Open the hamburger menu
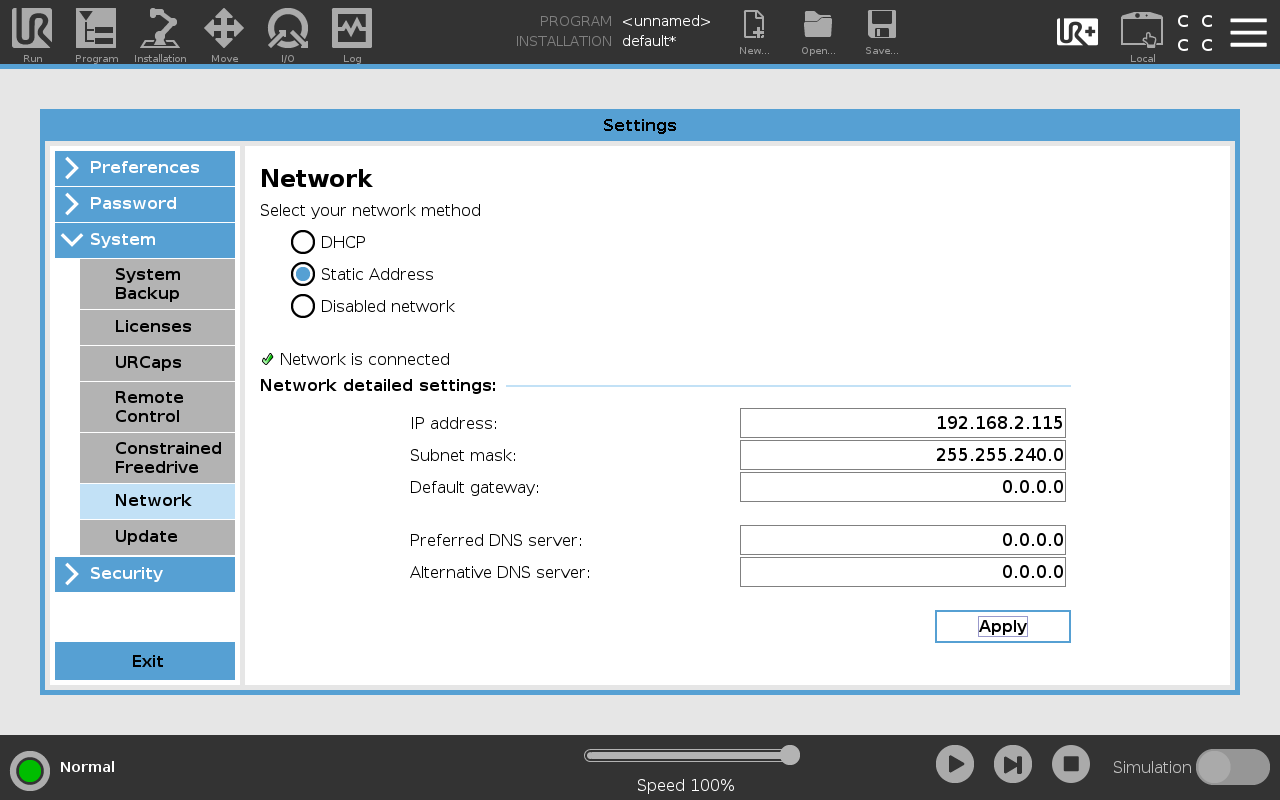Screen dimensions: 1280x800 [x=1248, y=32]
